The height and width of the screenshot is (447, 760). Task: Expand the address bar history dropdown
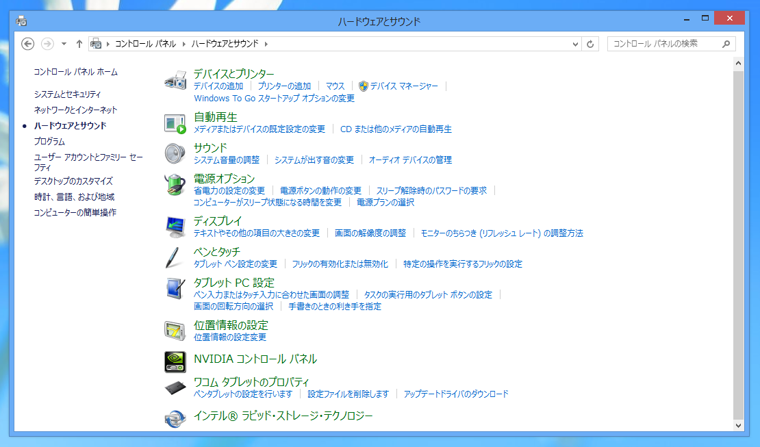click(575, 44)
